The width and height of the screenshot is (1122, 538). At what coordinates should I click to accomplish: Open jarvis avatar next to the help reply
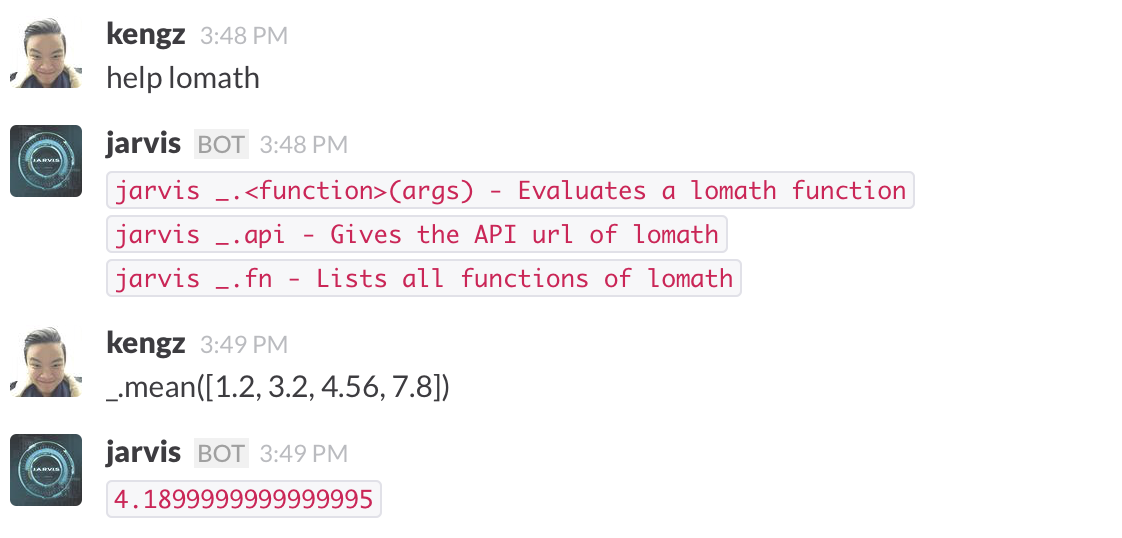[x=46, y=161]
